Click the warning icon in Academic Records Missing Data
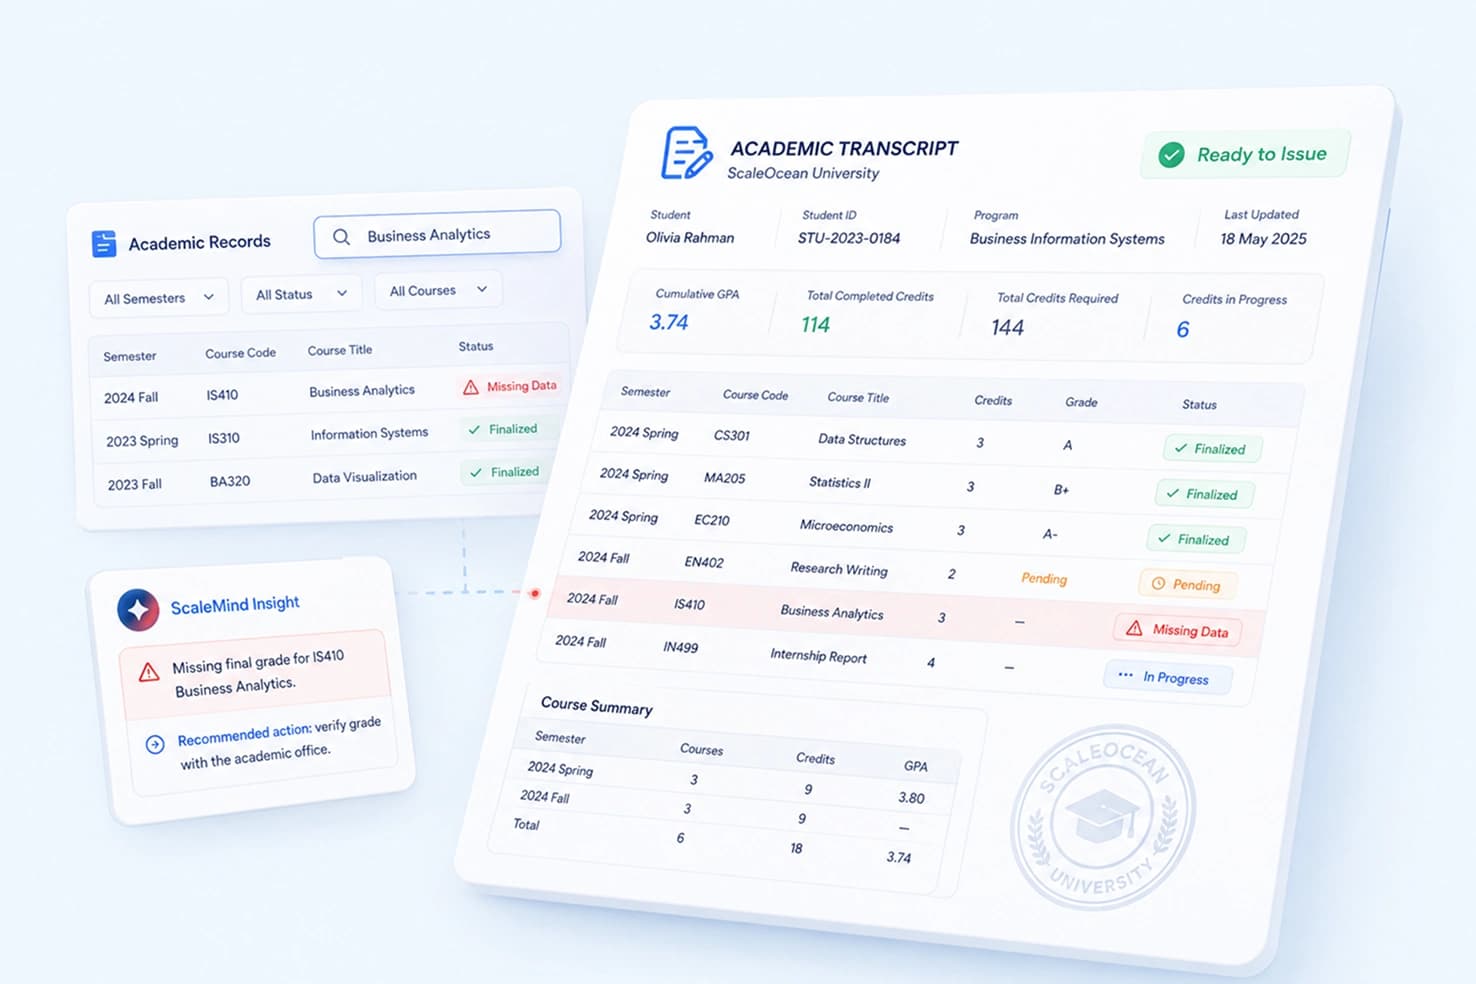 [x=471, y=387]
